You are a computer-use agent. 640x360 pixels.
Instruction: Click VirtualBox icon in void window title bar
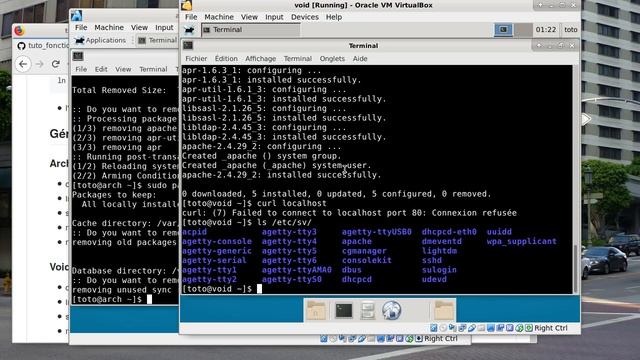click(x=187, y=5)
